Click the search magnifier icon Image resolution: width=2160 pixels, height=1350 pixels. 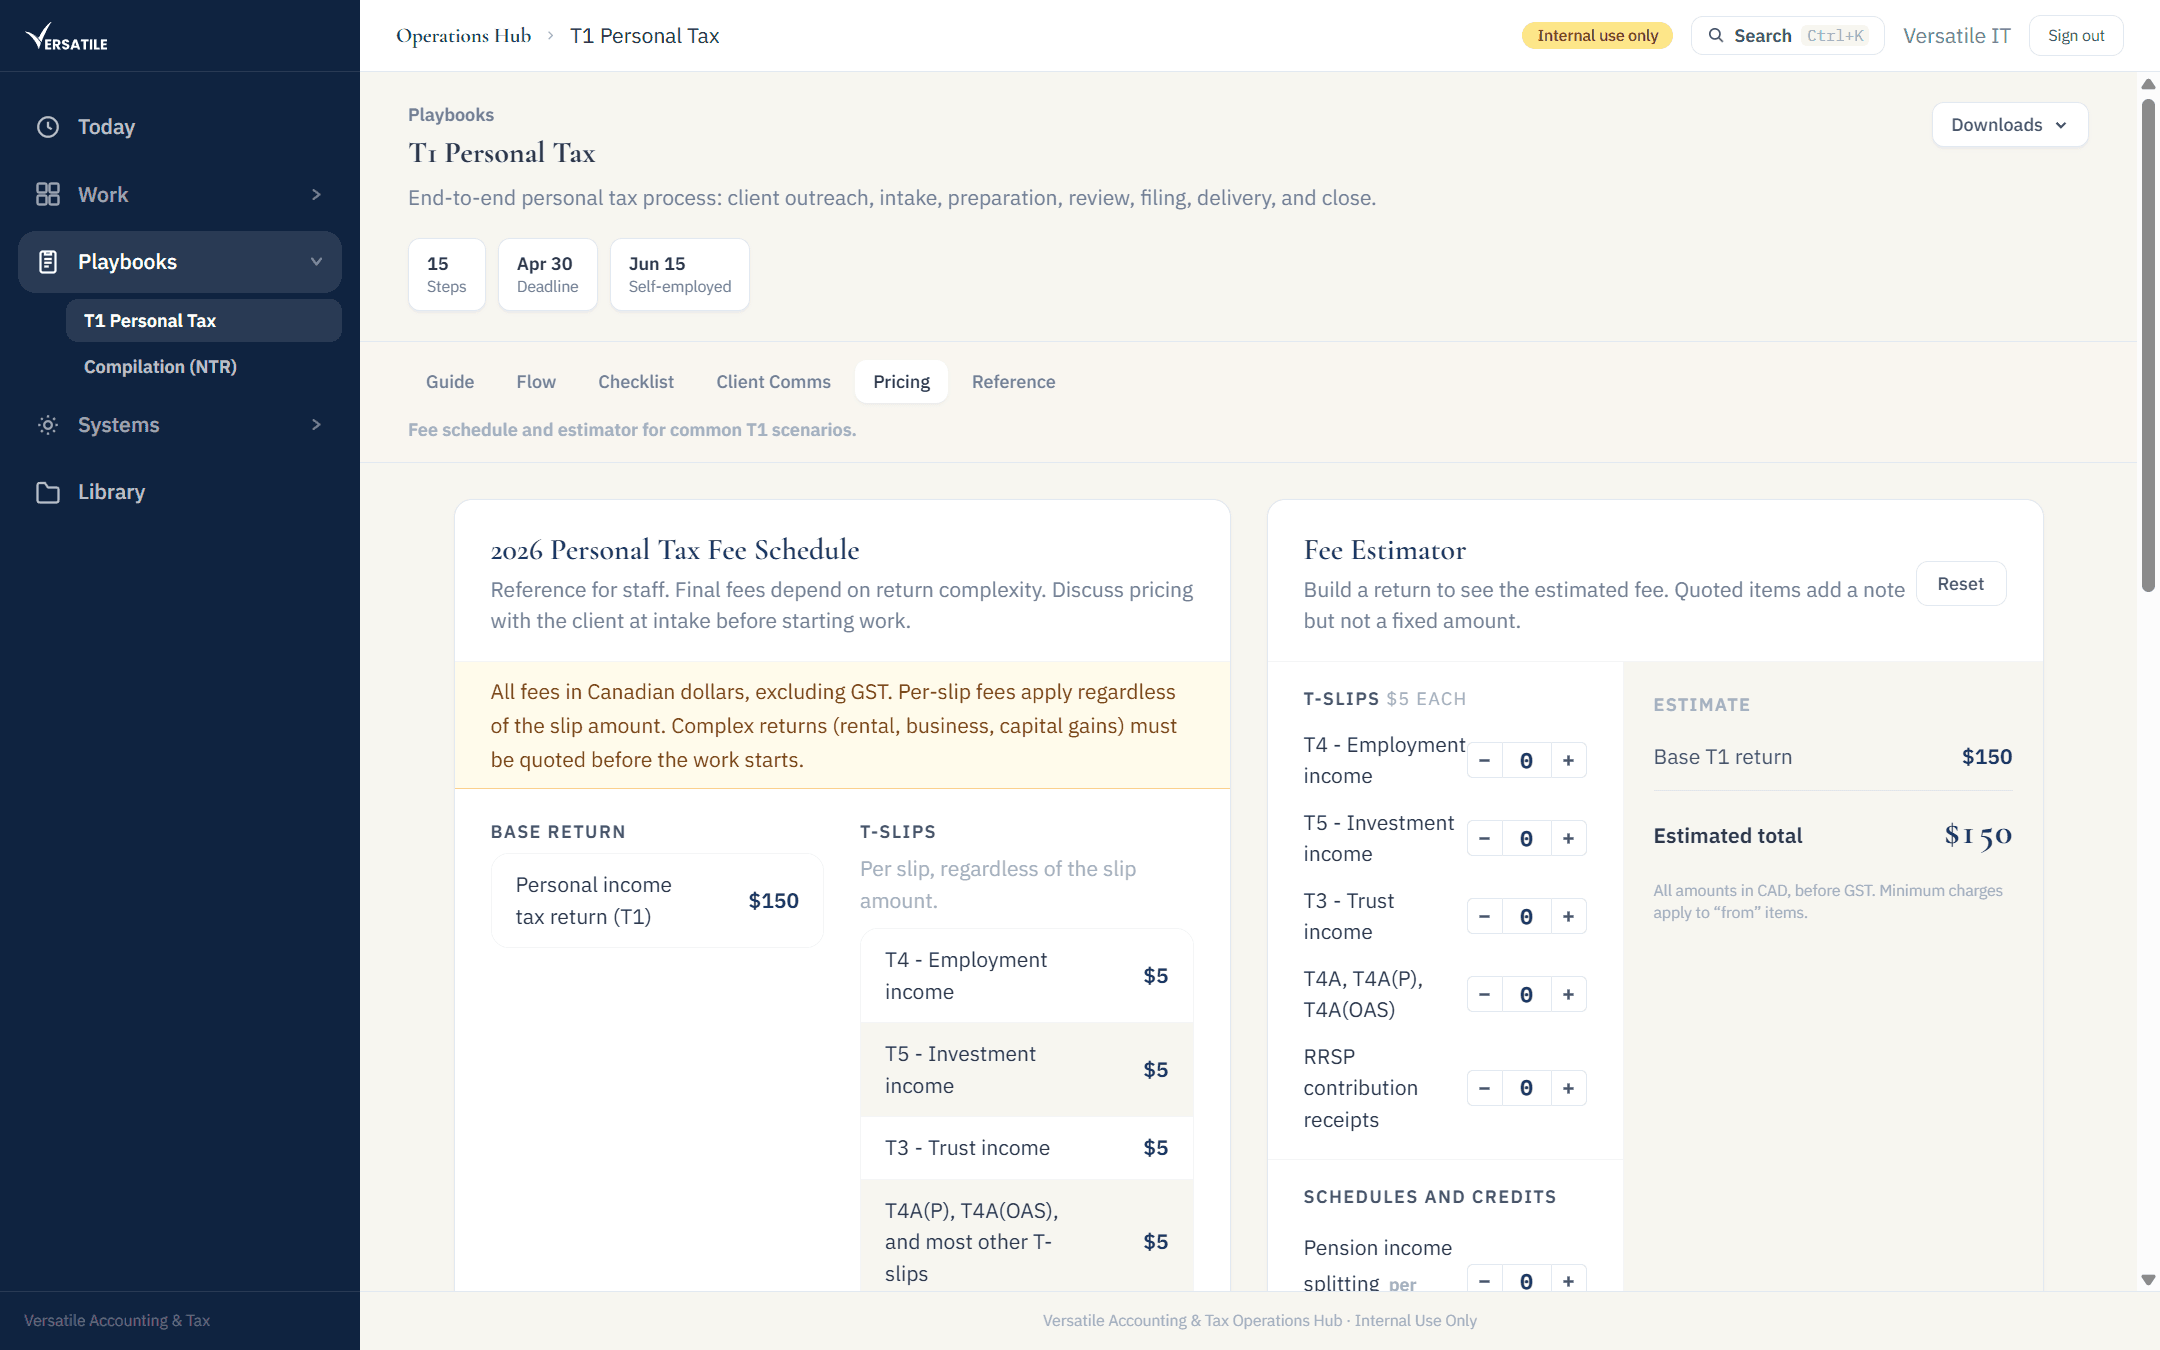tap(1716, 36)
